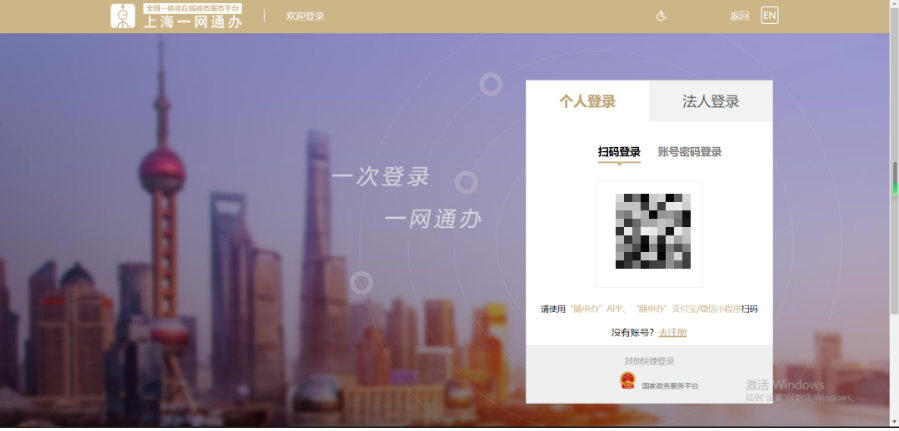Click the 其他快捷登录 label

[x=649, y=361]
